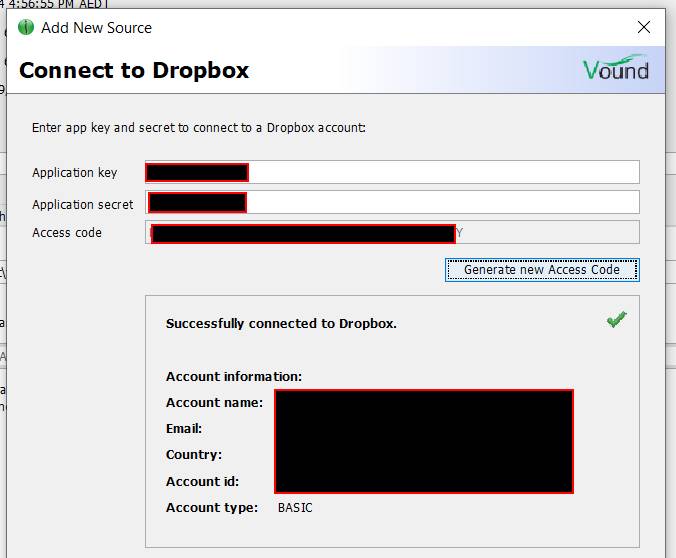Click the Generate new Access Code button
This screenshot has height=558, width=676.
click(x=542, y=270)
